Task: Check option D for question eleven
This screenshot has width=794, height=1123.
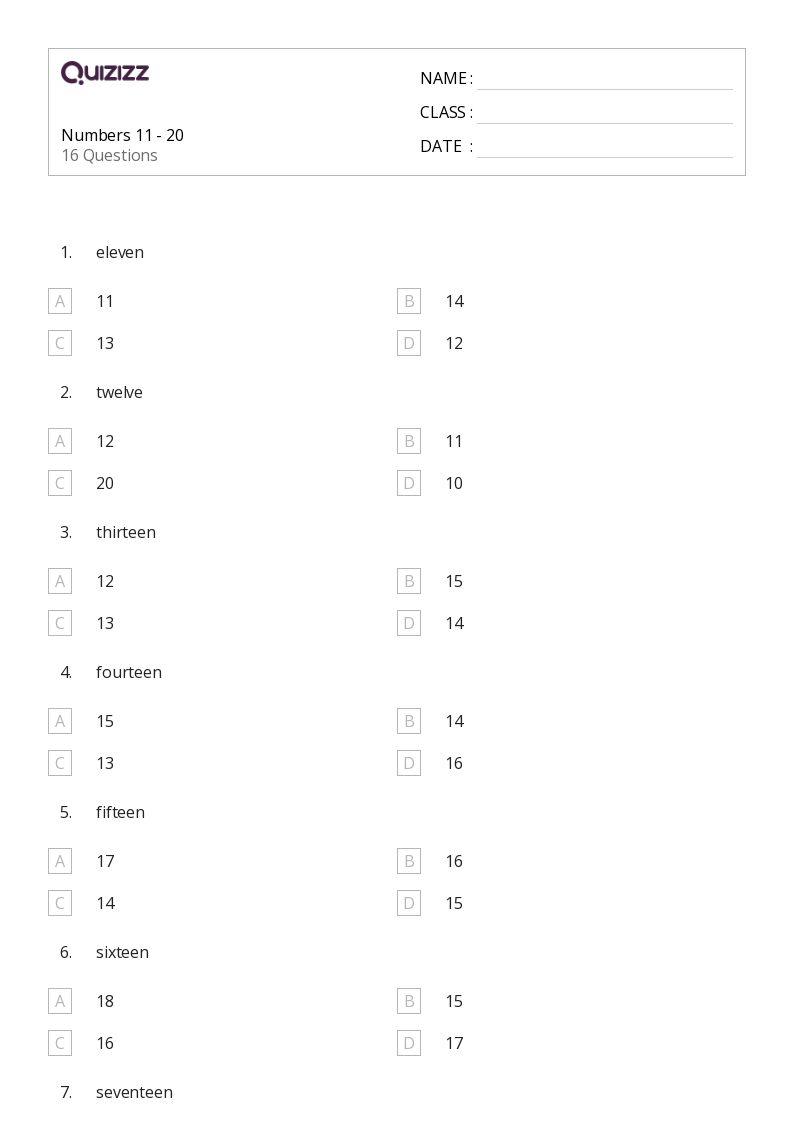Action: point(409,343)
